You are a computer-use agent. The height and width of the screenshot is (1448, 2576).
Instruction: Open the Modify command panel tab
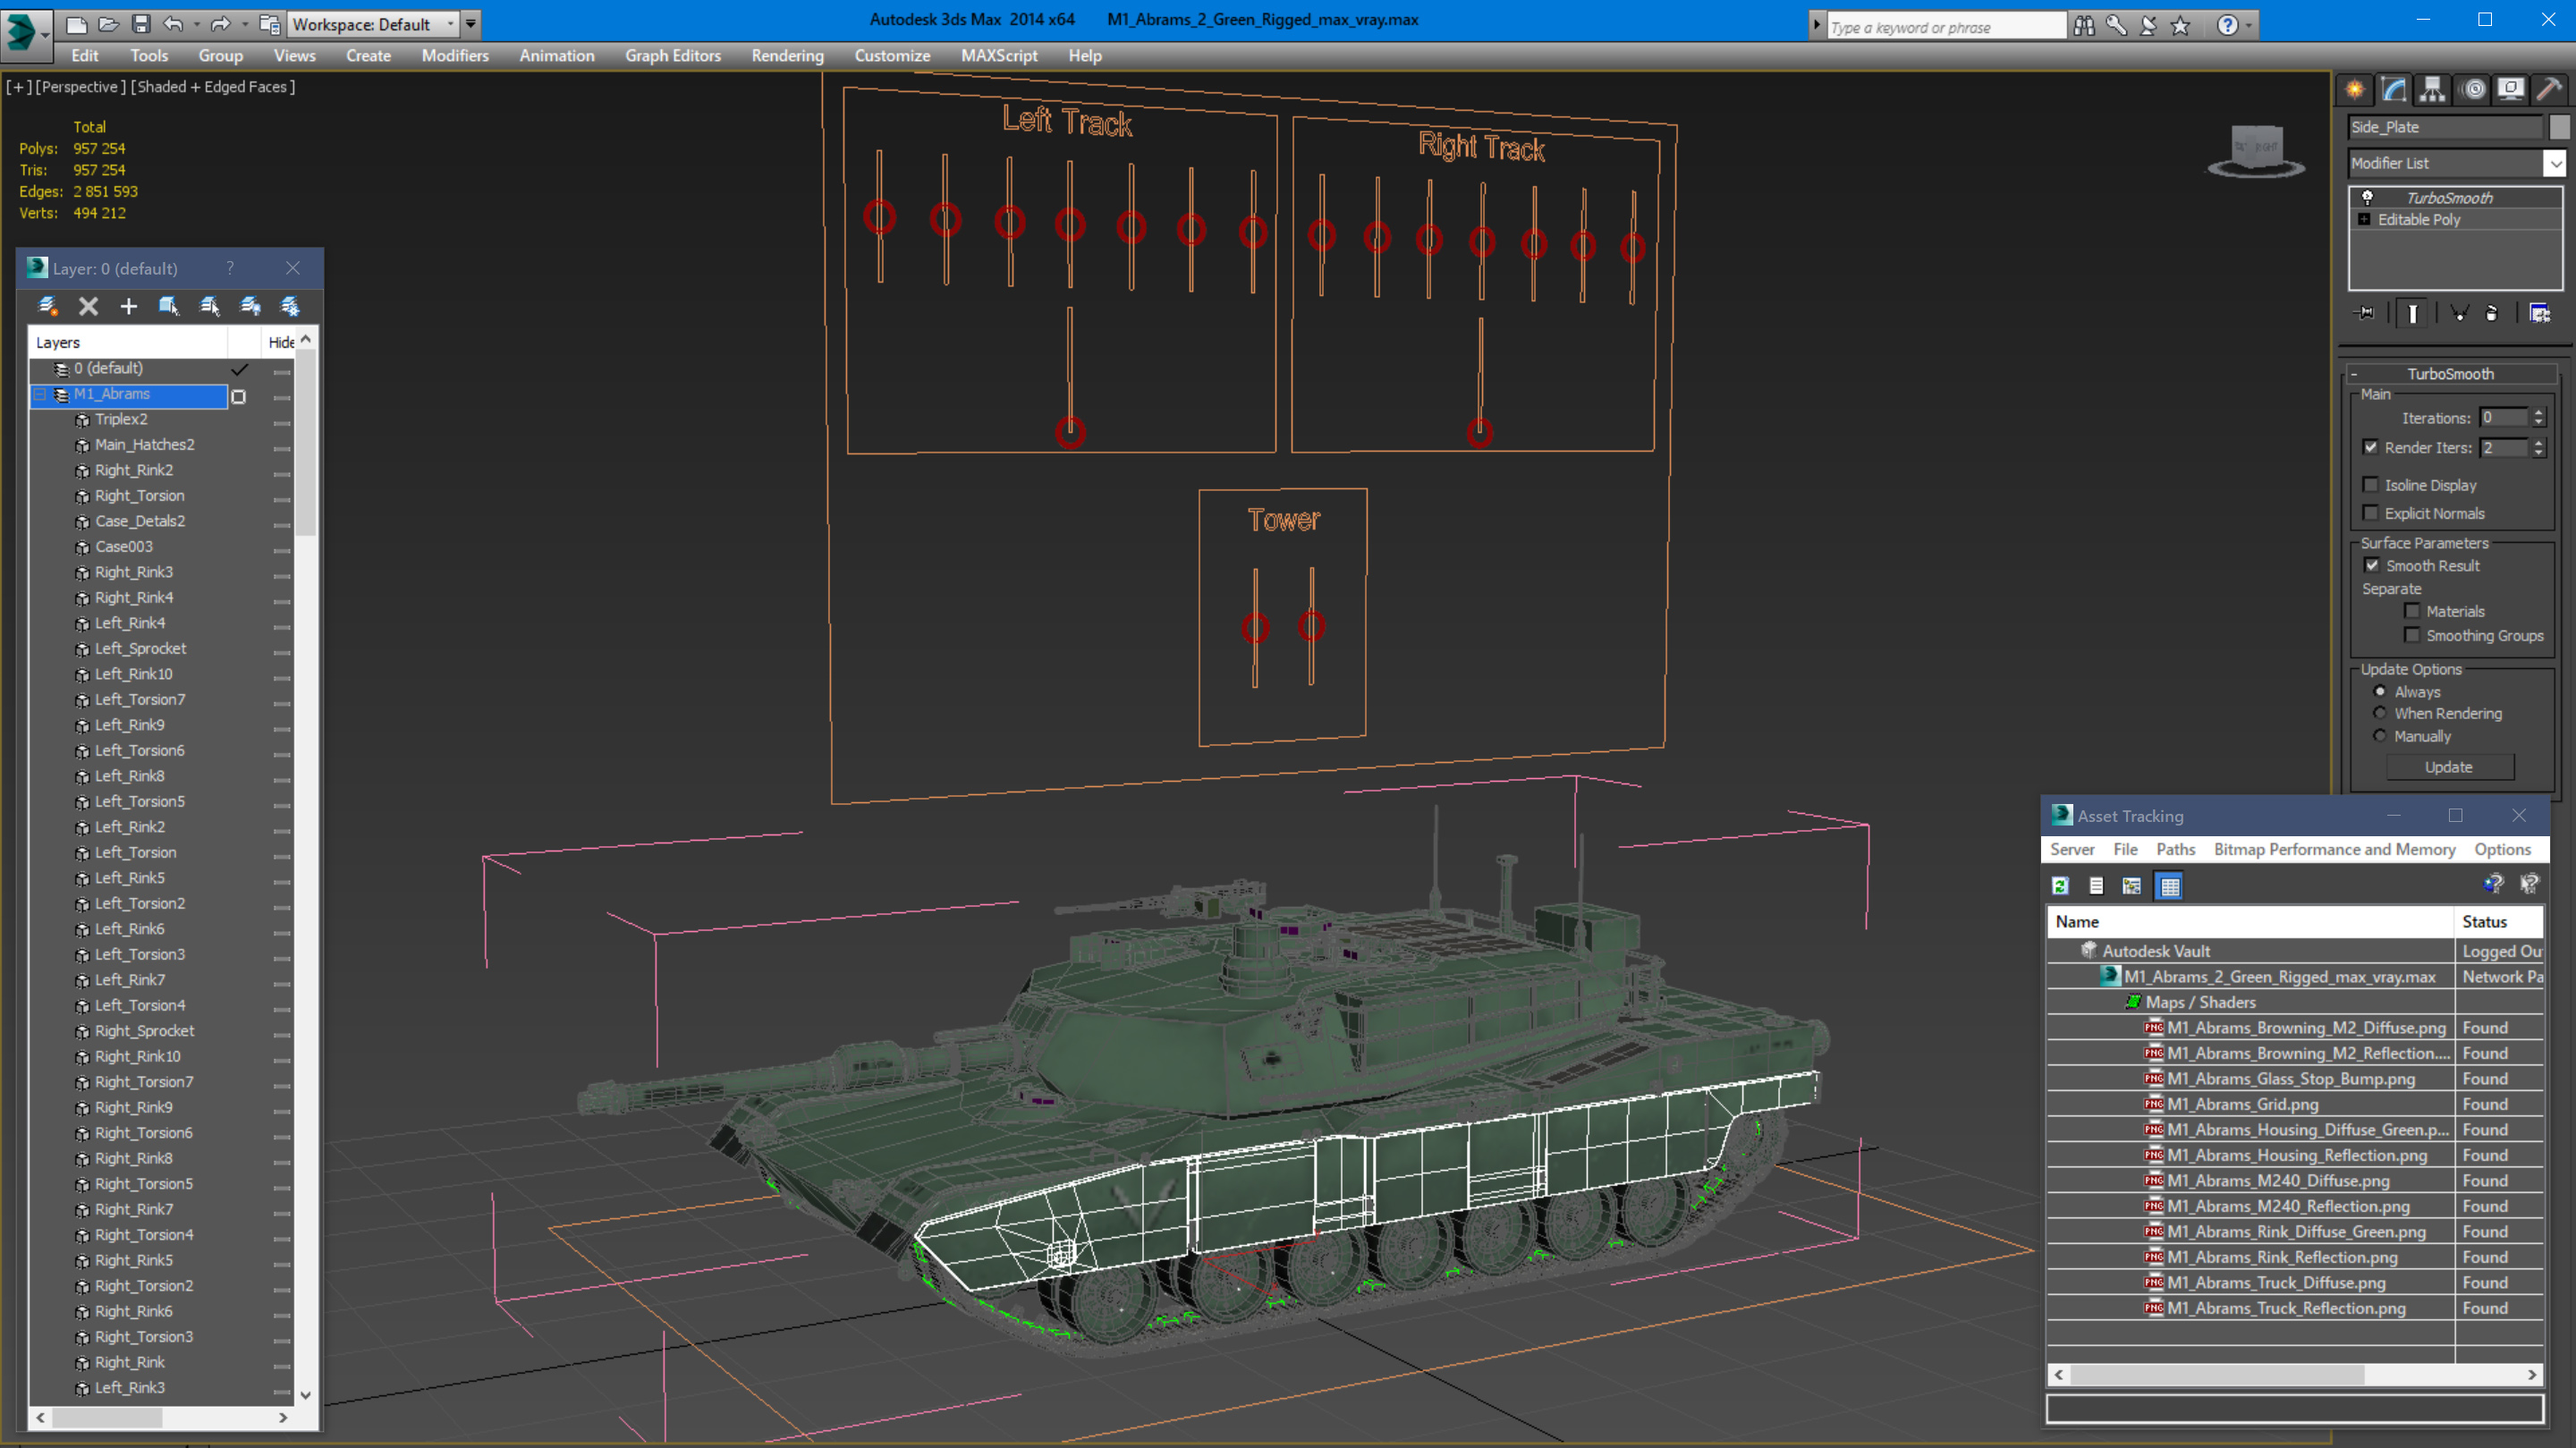[2394, 90]
